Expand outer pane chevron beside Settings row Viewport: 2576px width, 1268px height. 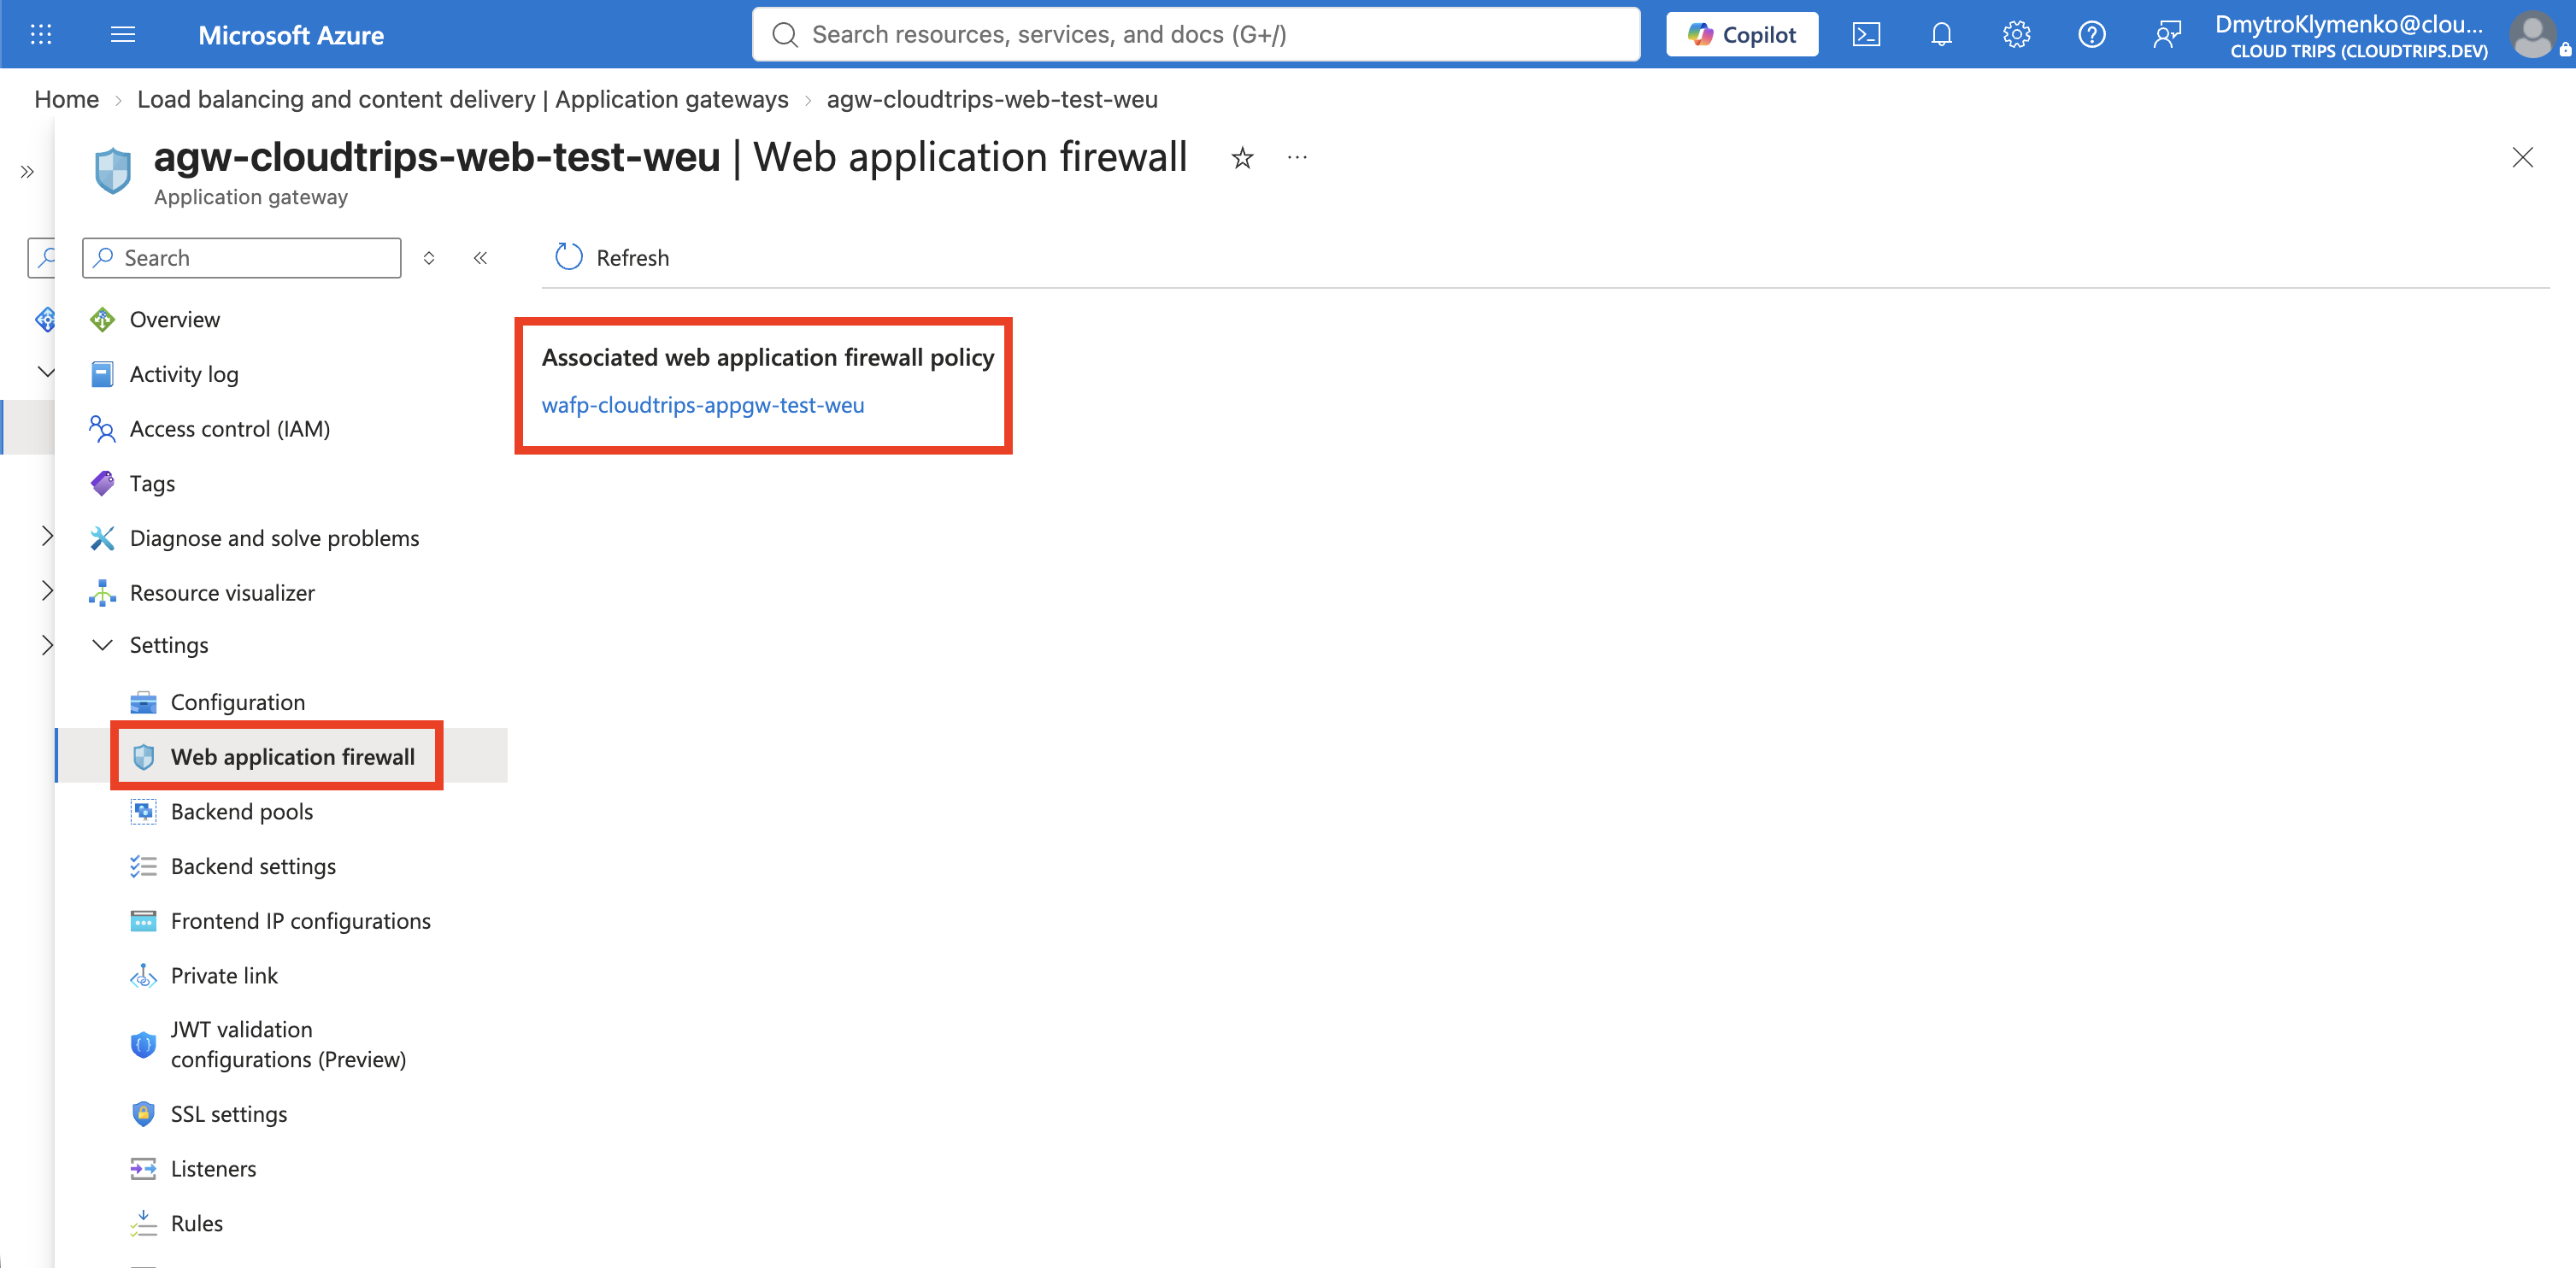pos(46,645)
